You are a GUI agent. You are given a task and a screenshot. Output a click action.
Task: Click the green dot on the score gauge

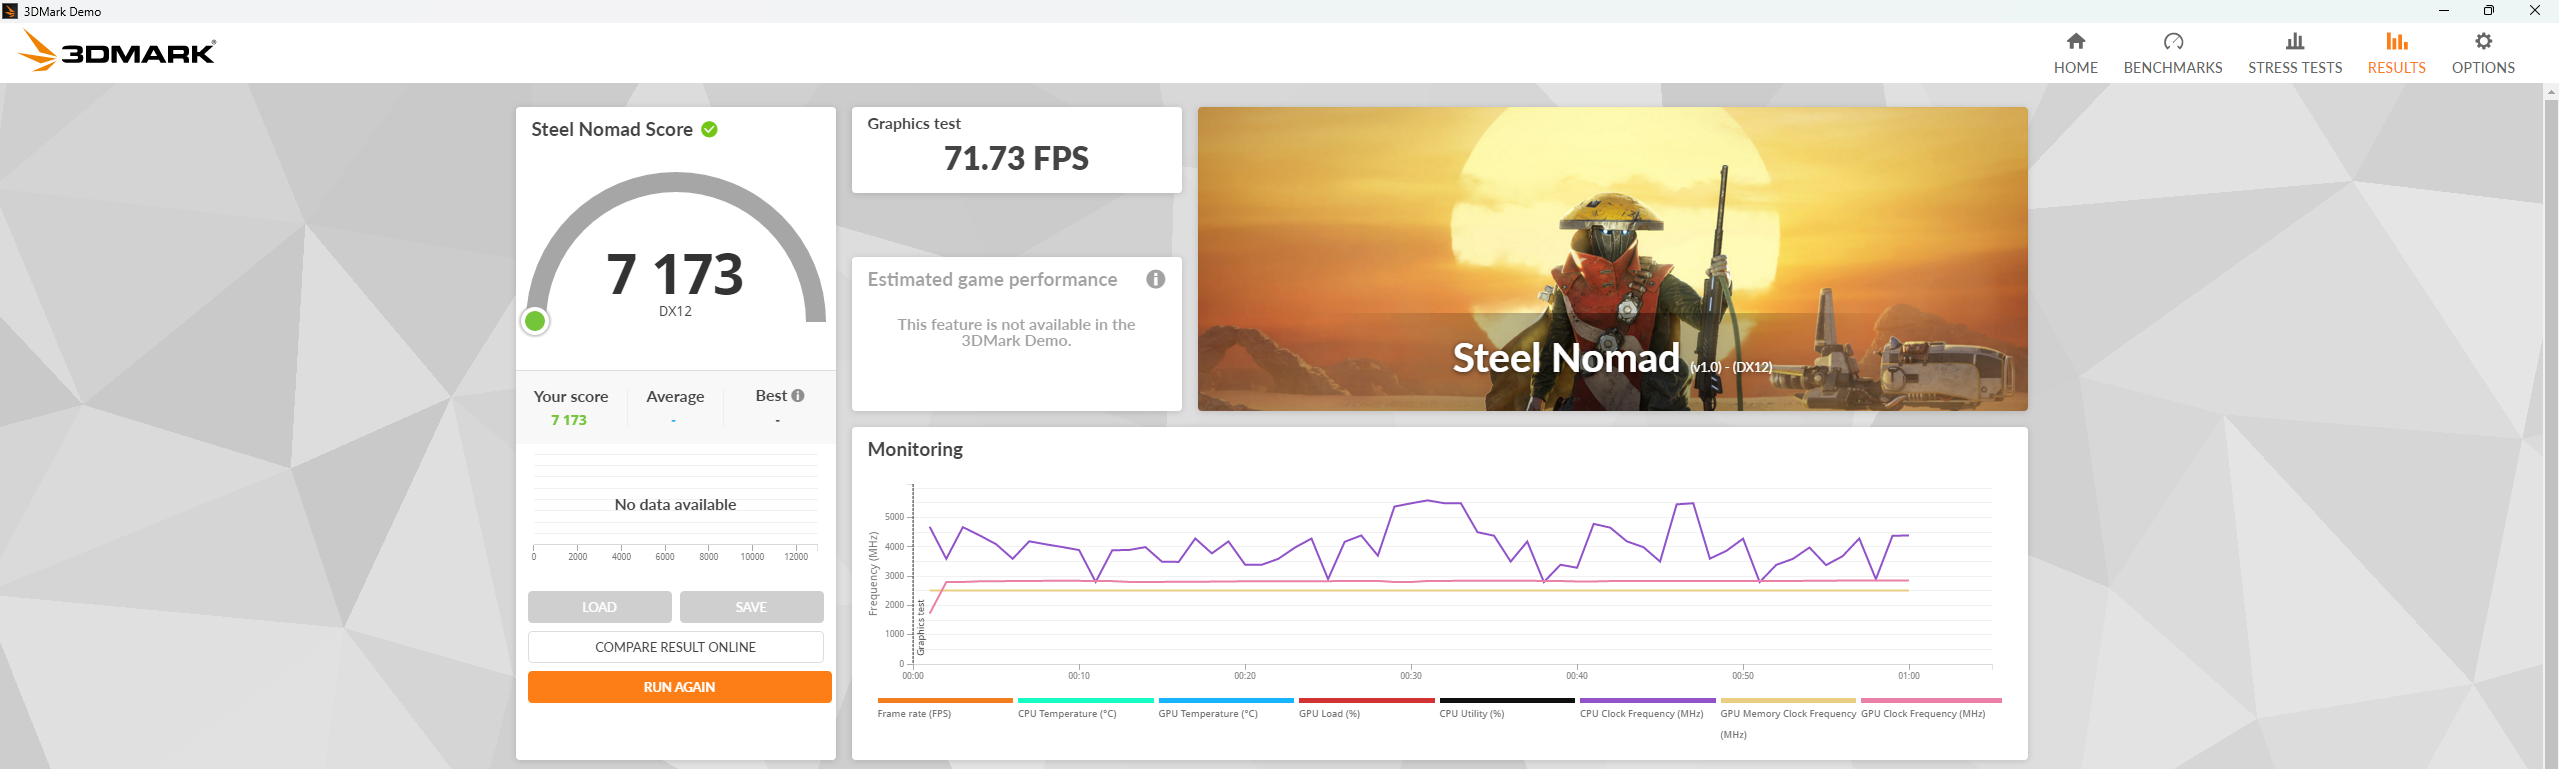coord(535,321)
